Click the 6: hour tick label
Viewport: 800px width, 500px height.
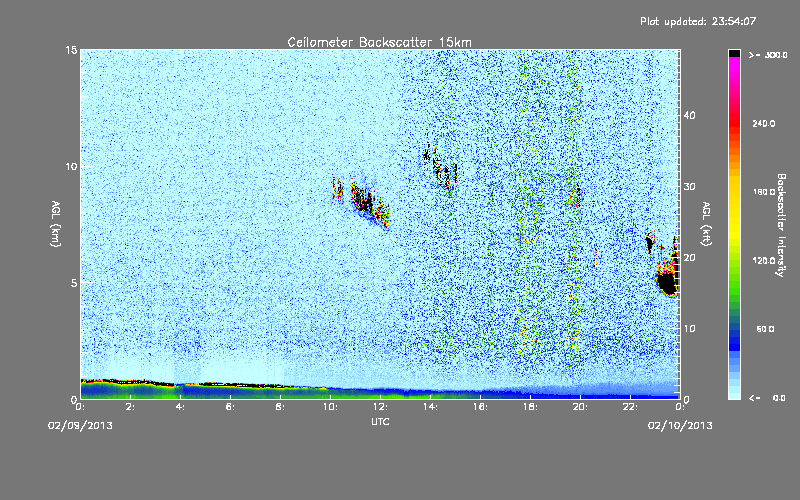(231, 407)
